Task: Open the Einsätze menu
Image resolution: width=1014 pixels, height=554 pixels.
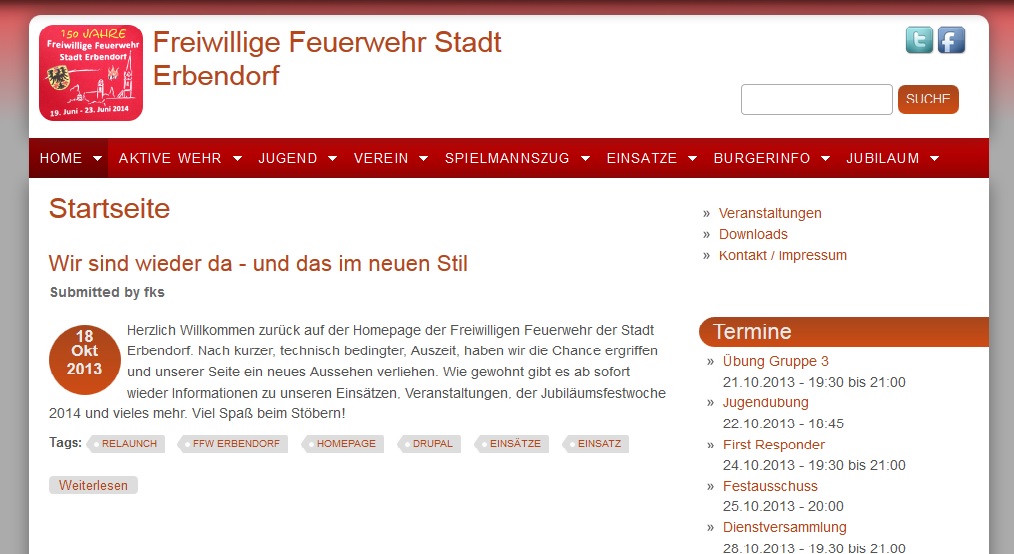Action: [642, 158]
